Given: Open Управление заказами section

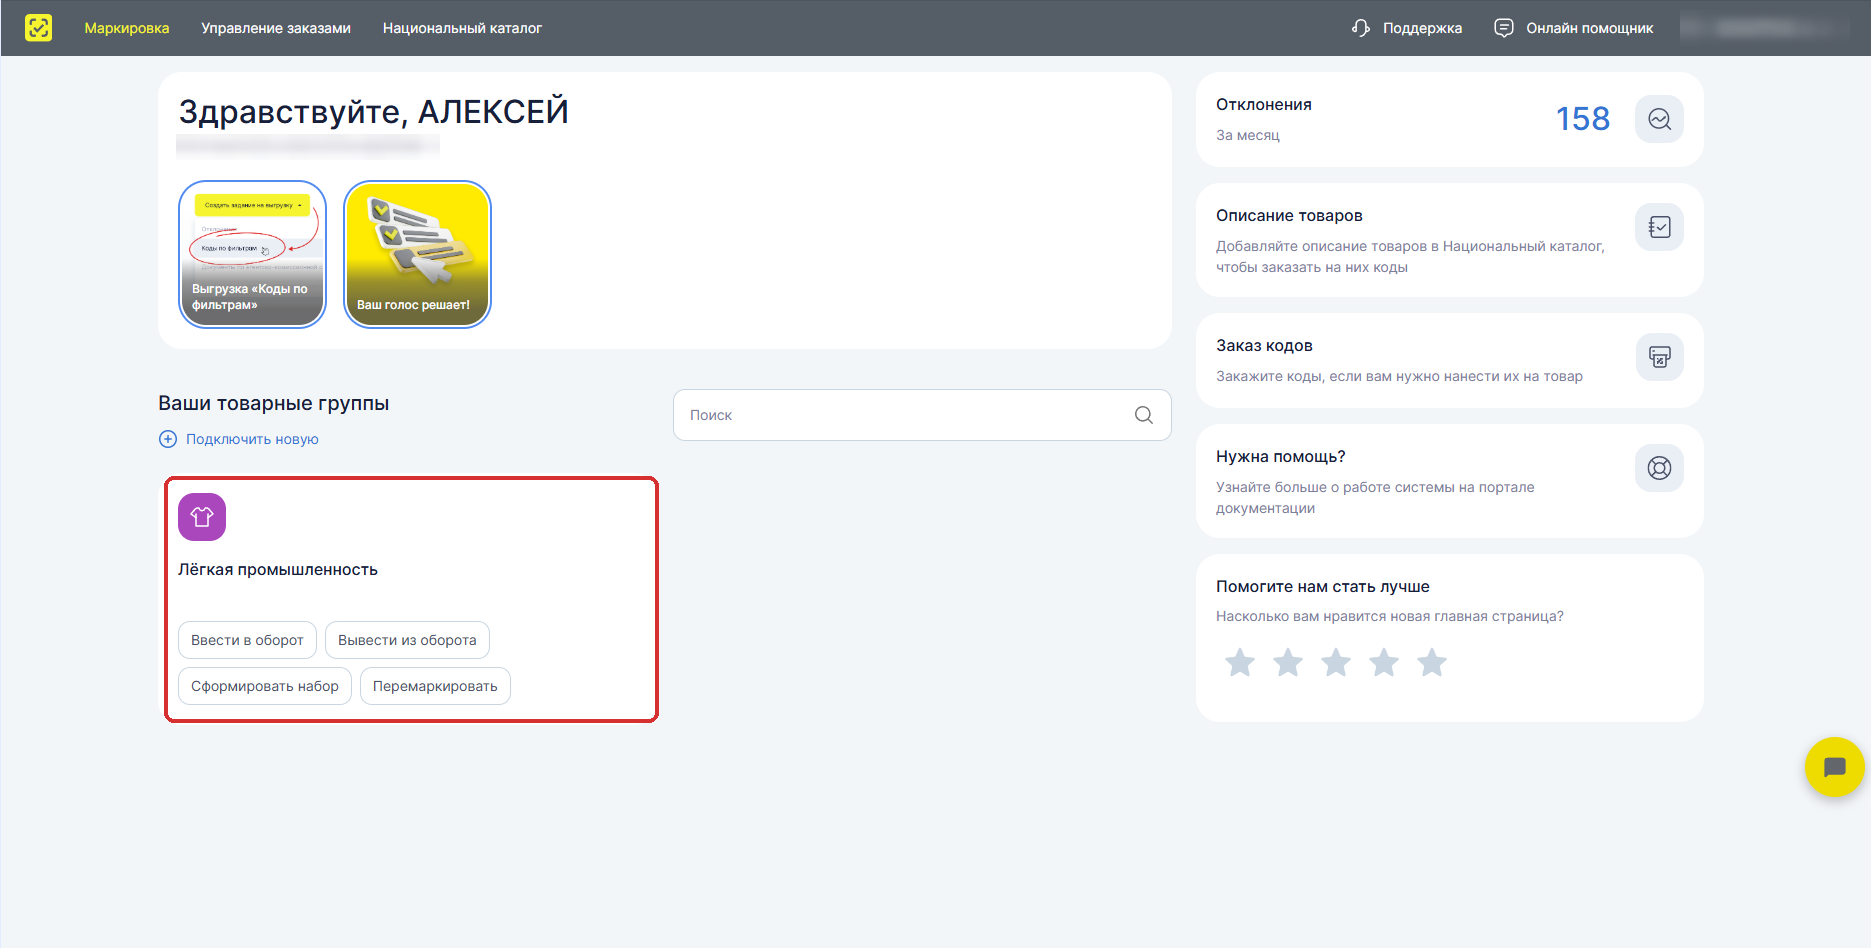Looking at the screenshot, I should pyautogui.click(x=276, y=28).
